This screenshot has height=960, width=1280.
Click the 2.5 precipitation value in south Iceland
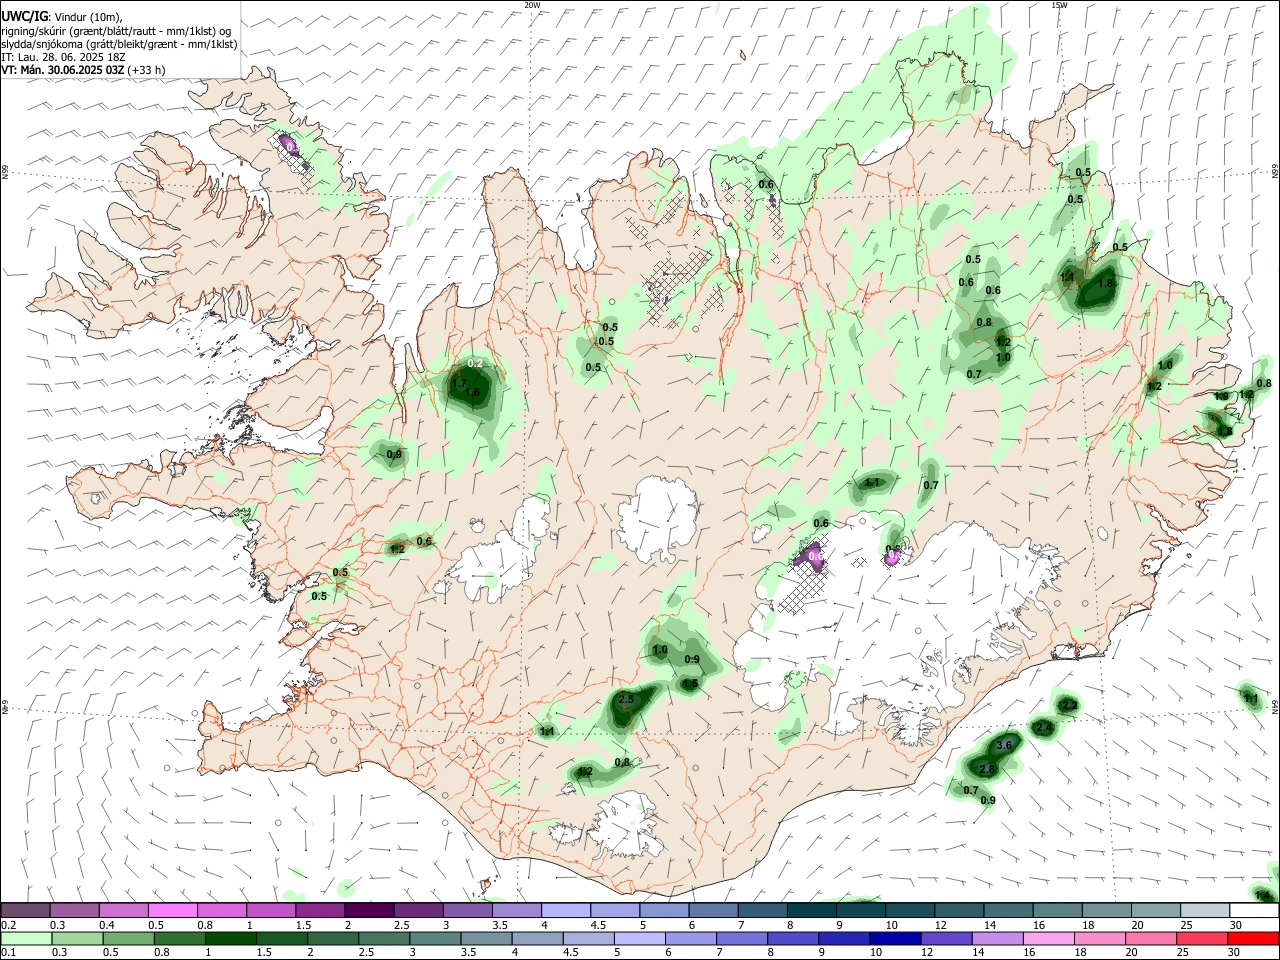click(626, 700)
